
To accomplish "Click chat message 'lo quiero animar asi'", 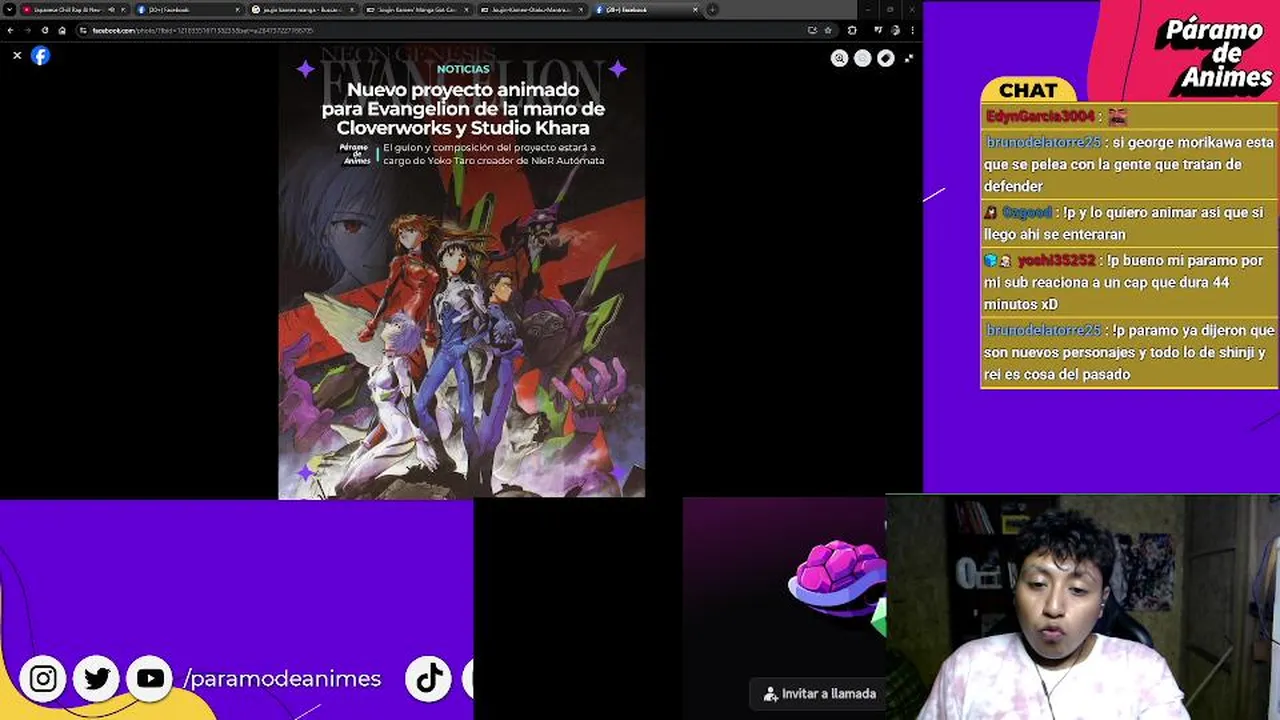I will coord(1129,223).
